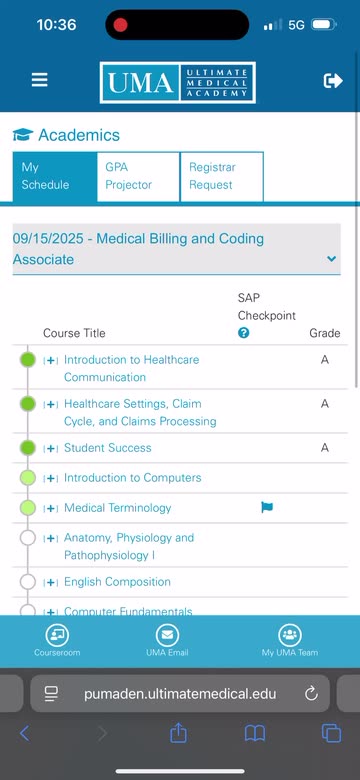Reload the page with refresh icon
Image resolution: width=360 pixels, height=780 pixels.
(311, 693)
